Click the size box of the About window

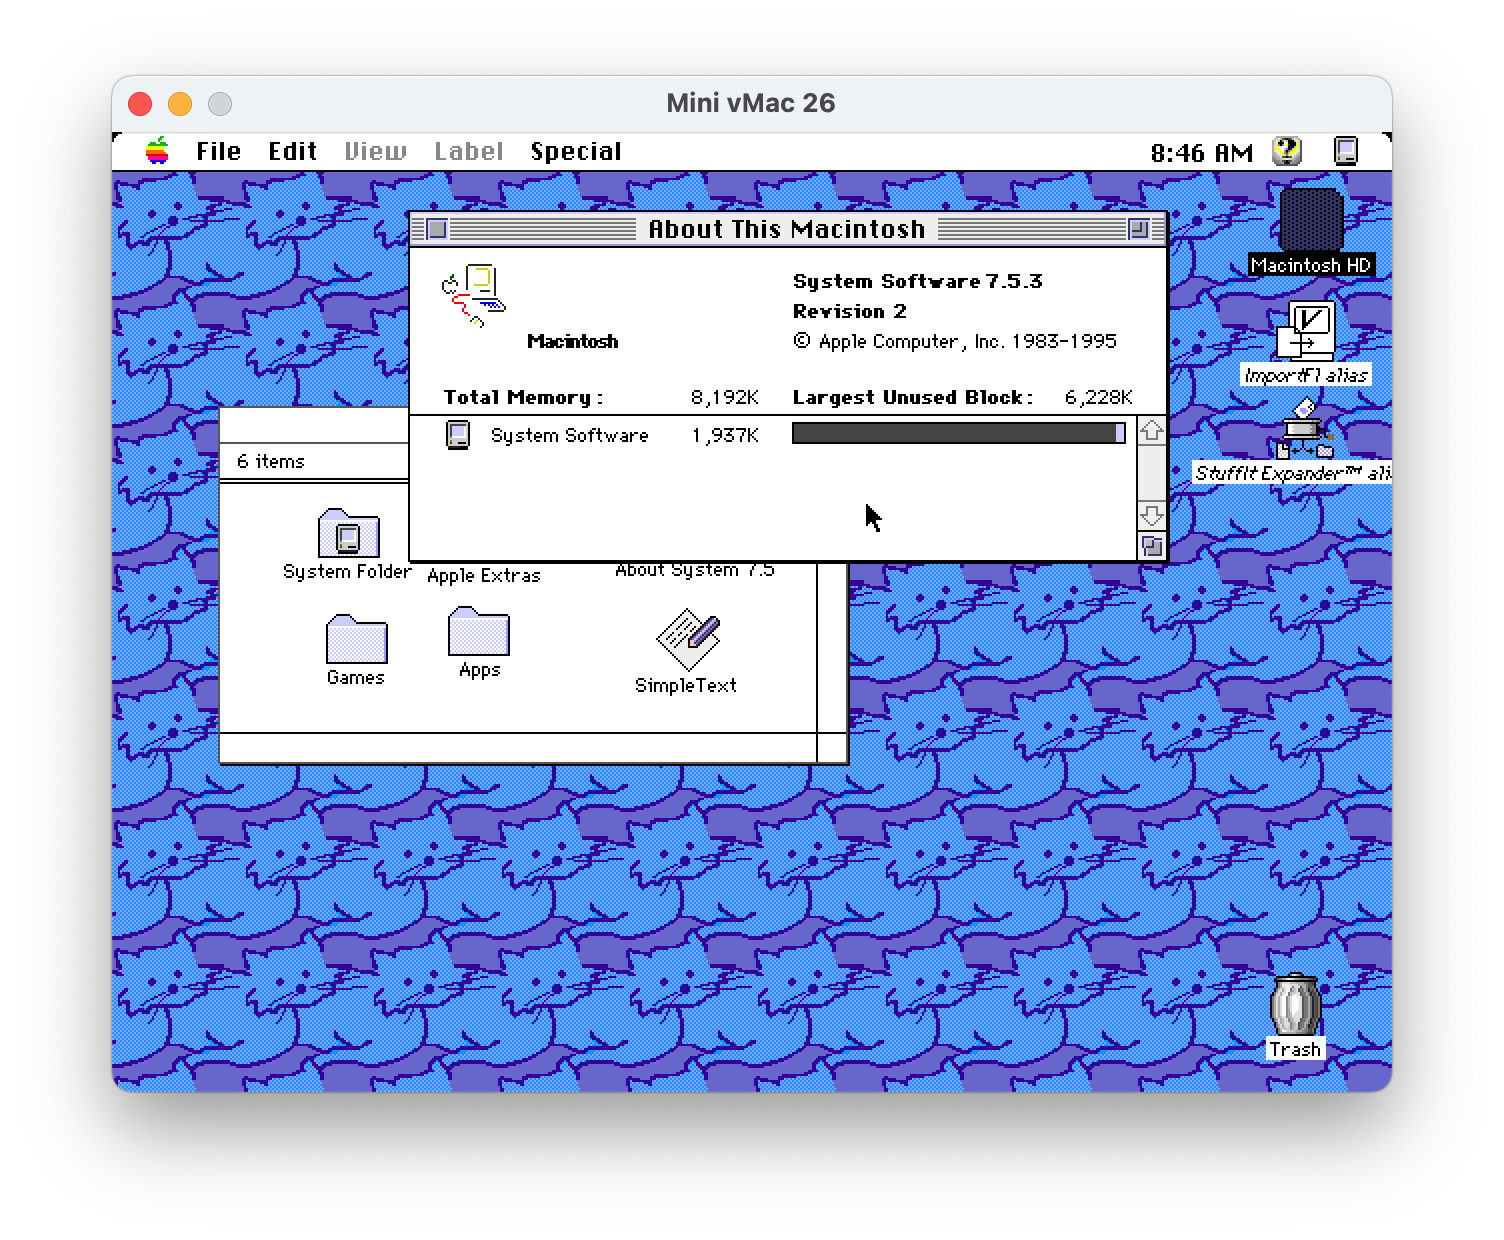pyautogui.click(x=1152, y=546)
